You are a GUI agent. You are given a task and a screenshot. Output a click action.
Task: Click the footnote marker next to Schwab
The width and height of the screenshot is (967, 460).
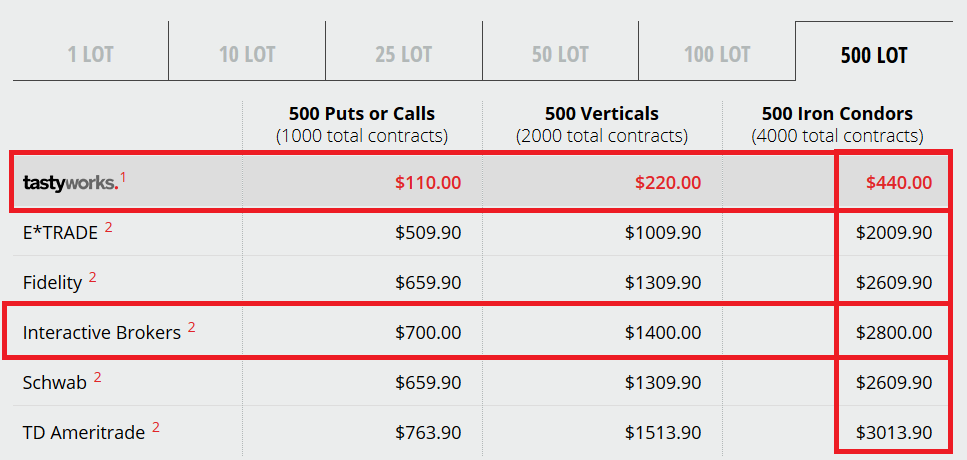tap(97, 377)
